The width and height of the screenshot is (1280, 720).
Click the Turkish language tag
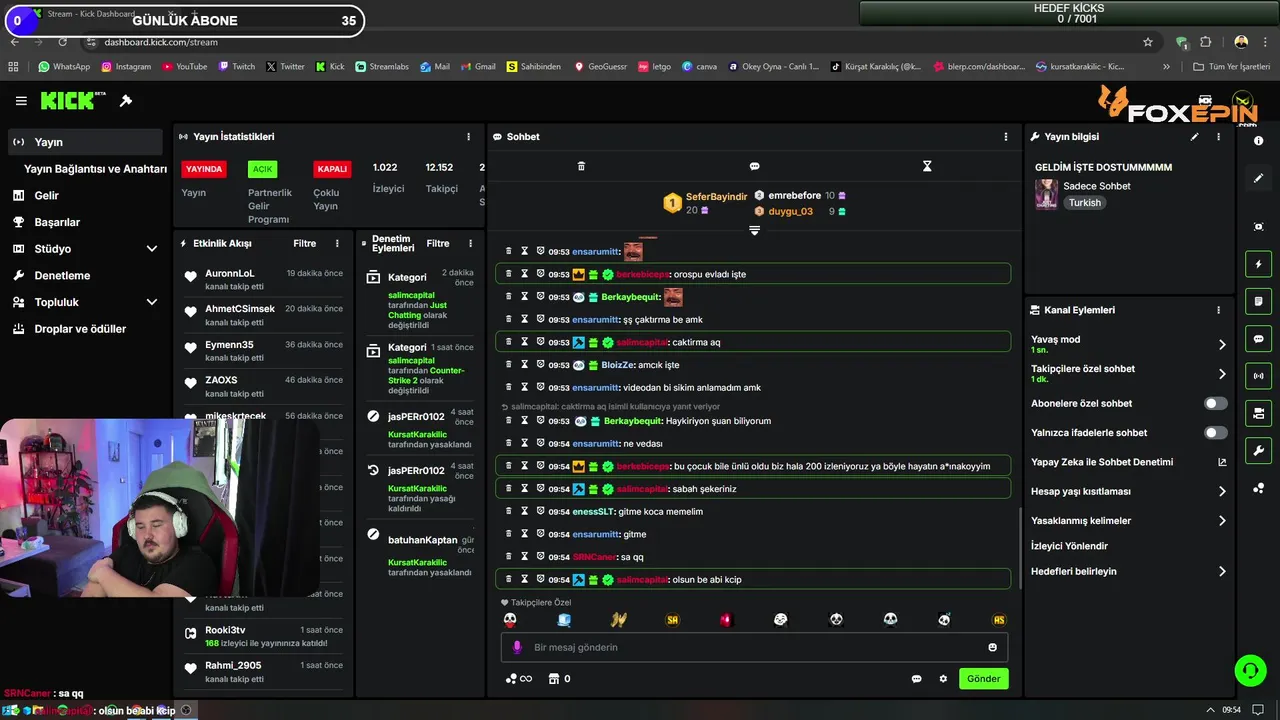point(1084,203)
